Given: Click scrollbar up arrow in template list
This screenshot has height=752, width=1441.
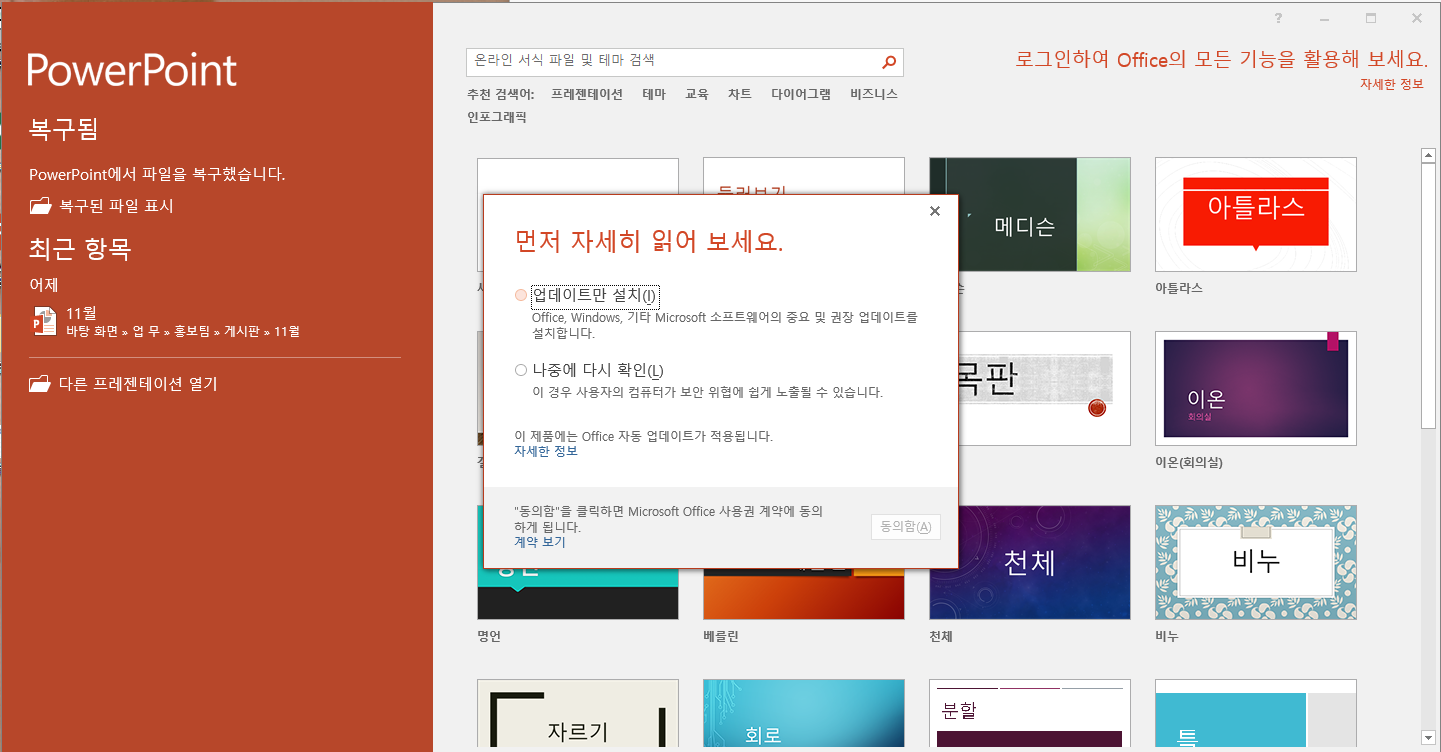Looking at the screenshot, I should [1428, 155].
